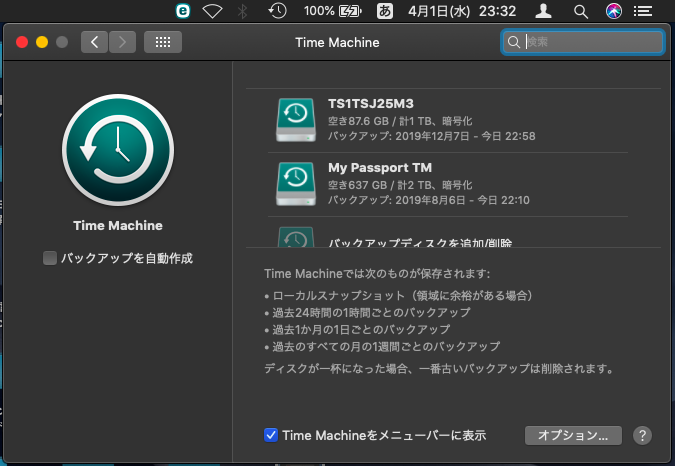The height and width of the screenshot is (466, 675).
Task: Open the date and time menu
Action: [461, 11]
